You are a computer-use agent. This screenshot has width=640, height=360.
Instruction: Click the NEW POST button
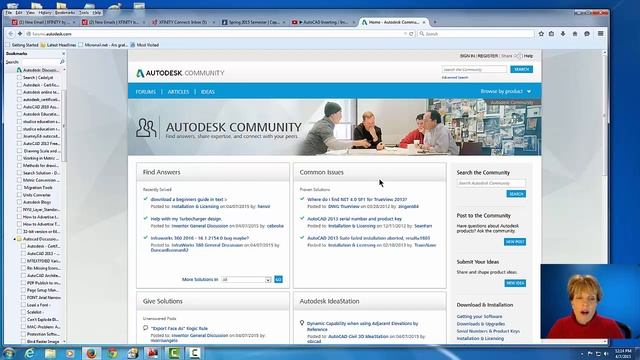click(x=515, y=242)
